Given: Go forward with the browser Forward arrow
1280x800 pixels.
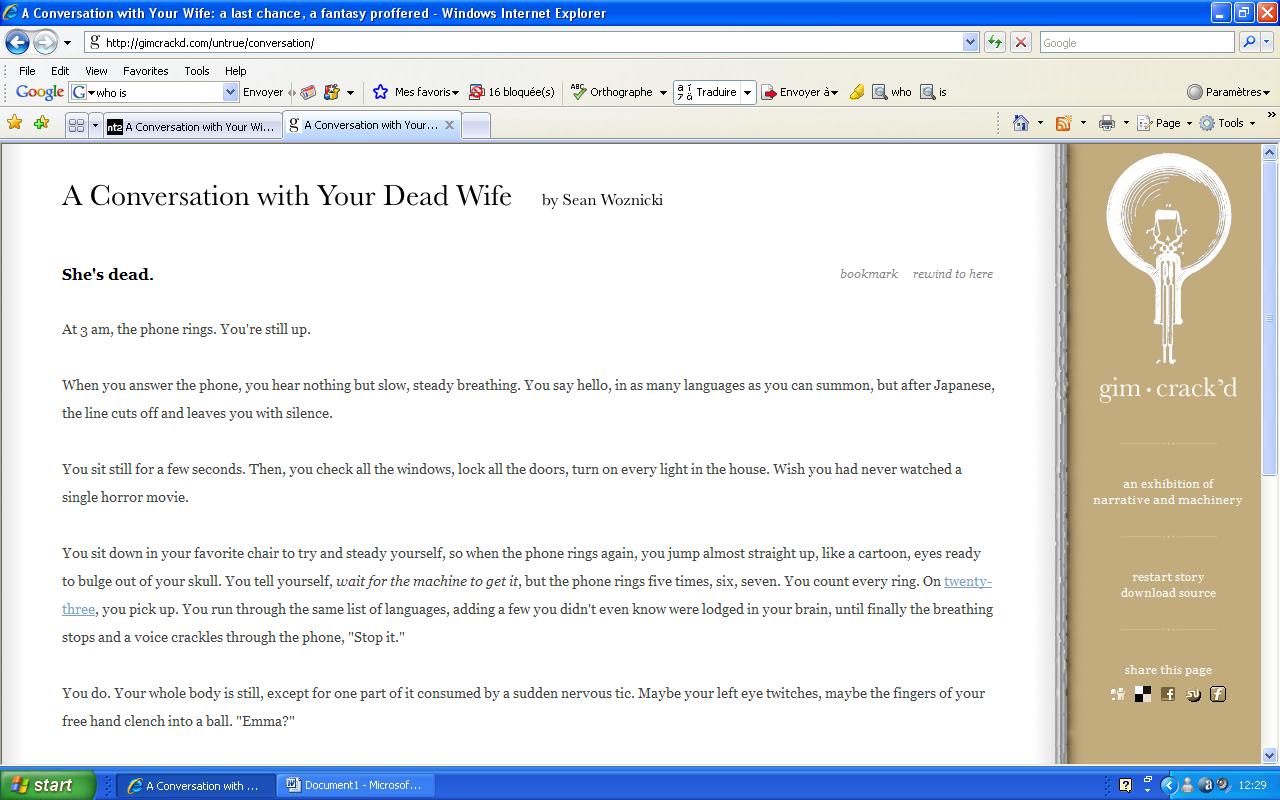Looking at the screenshot, I should click(45, 42).
